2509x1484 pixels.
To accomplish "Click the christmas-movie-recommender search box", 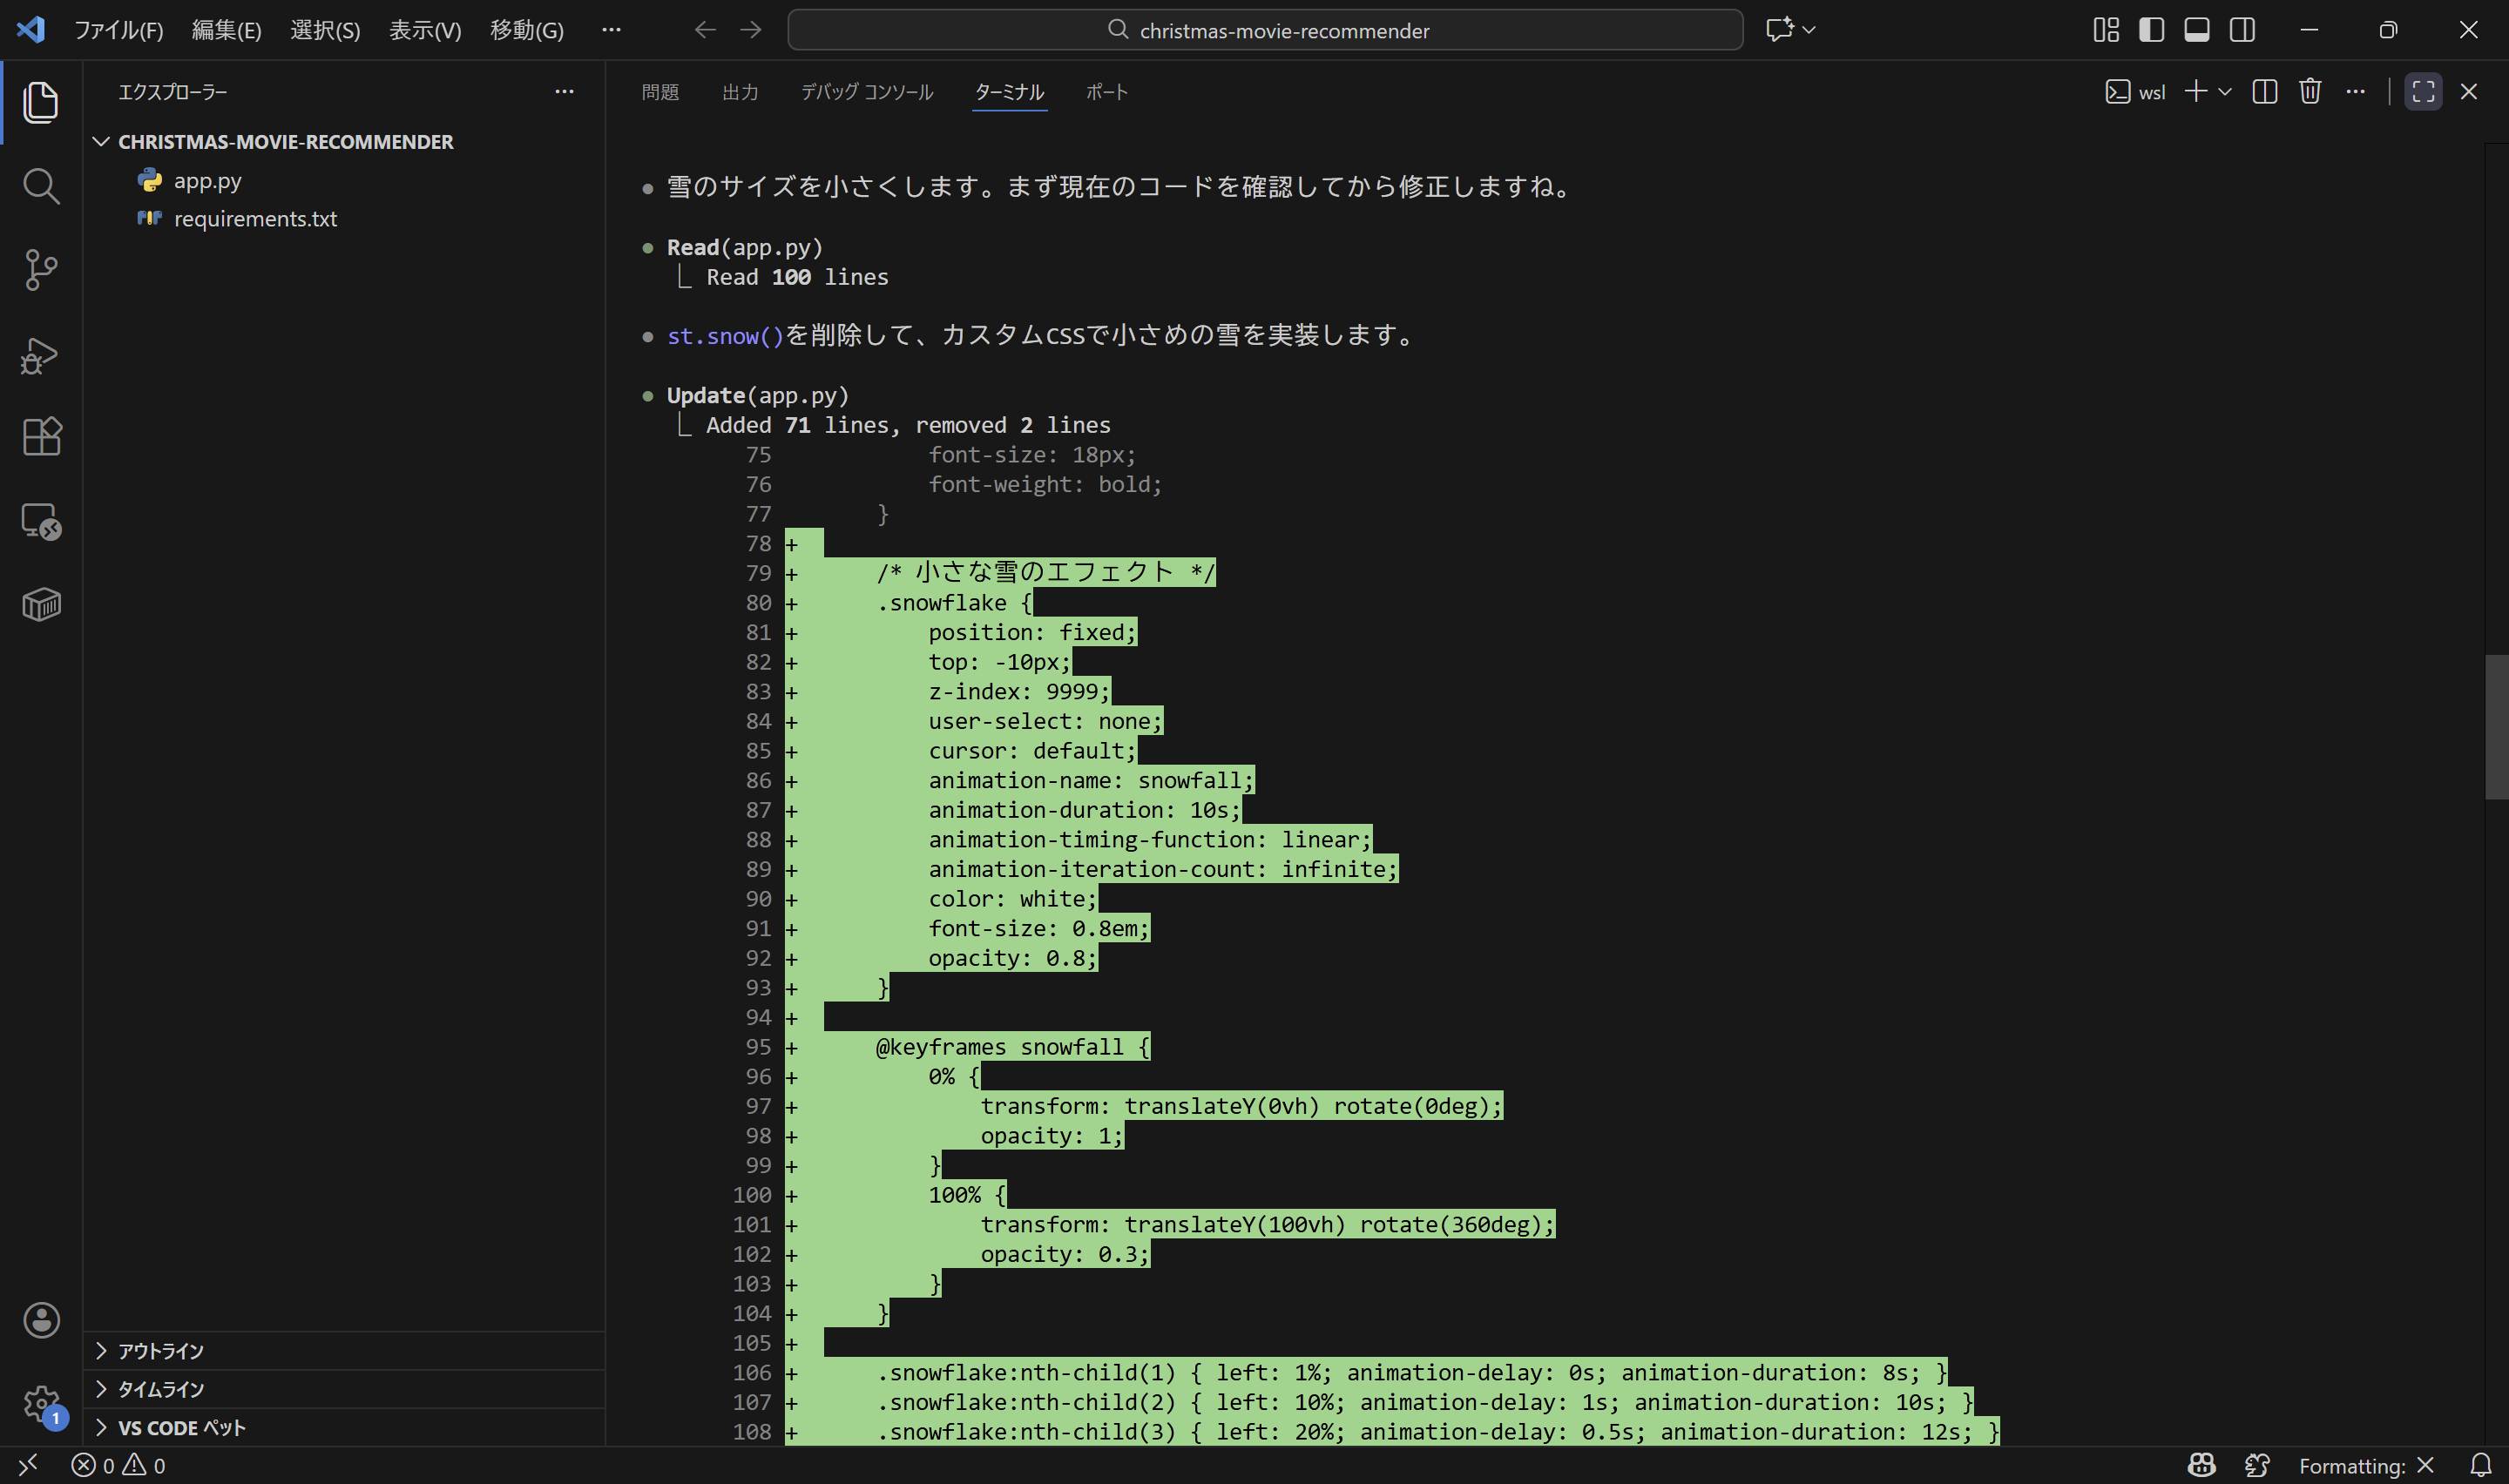I will pos(1265,30).
